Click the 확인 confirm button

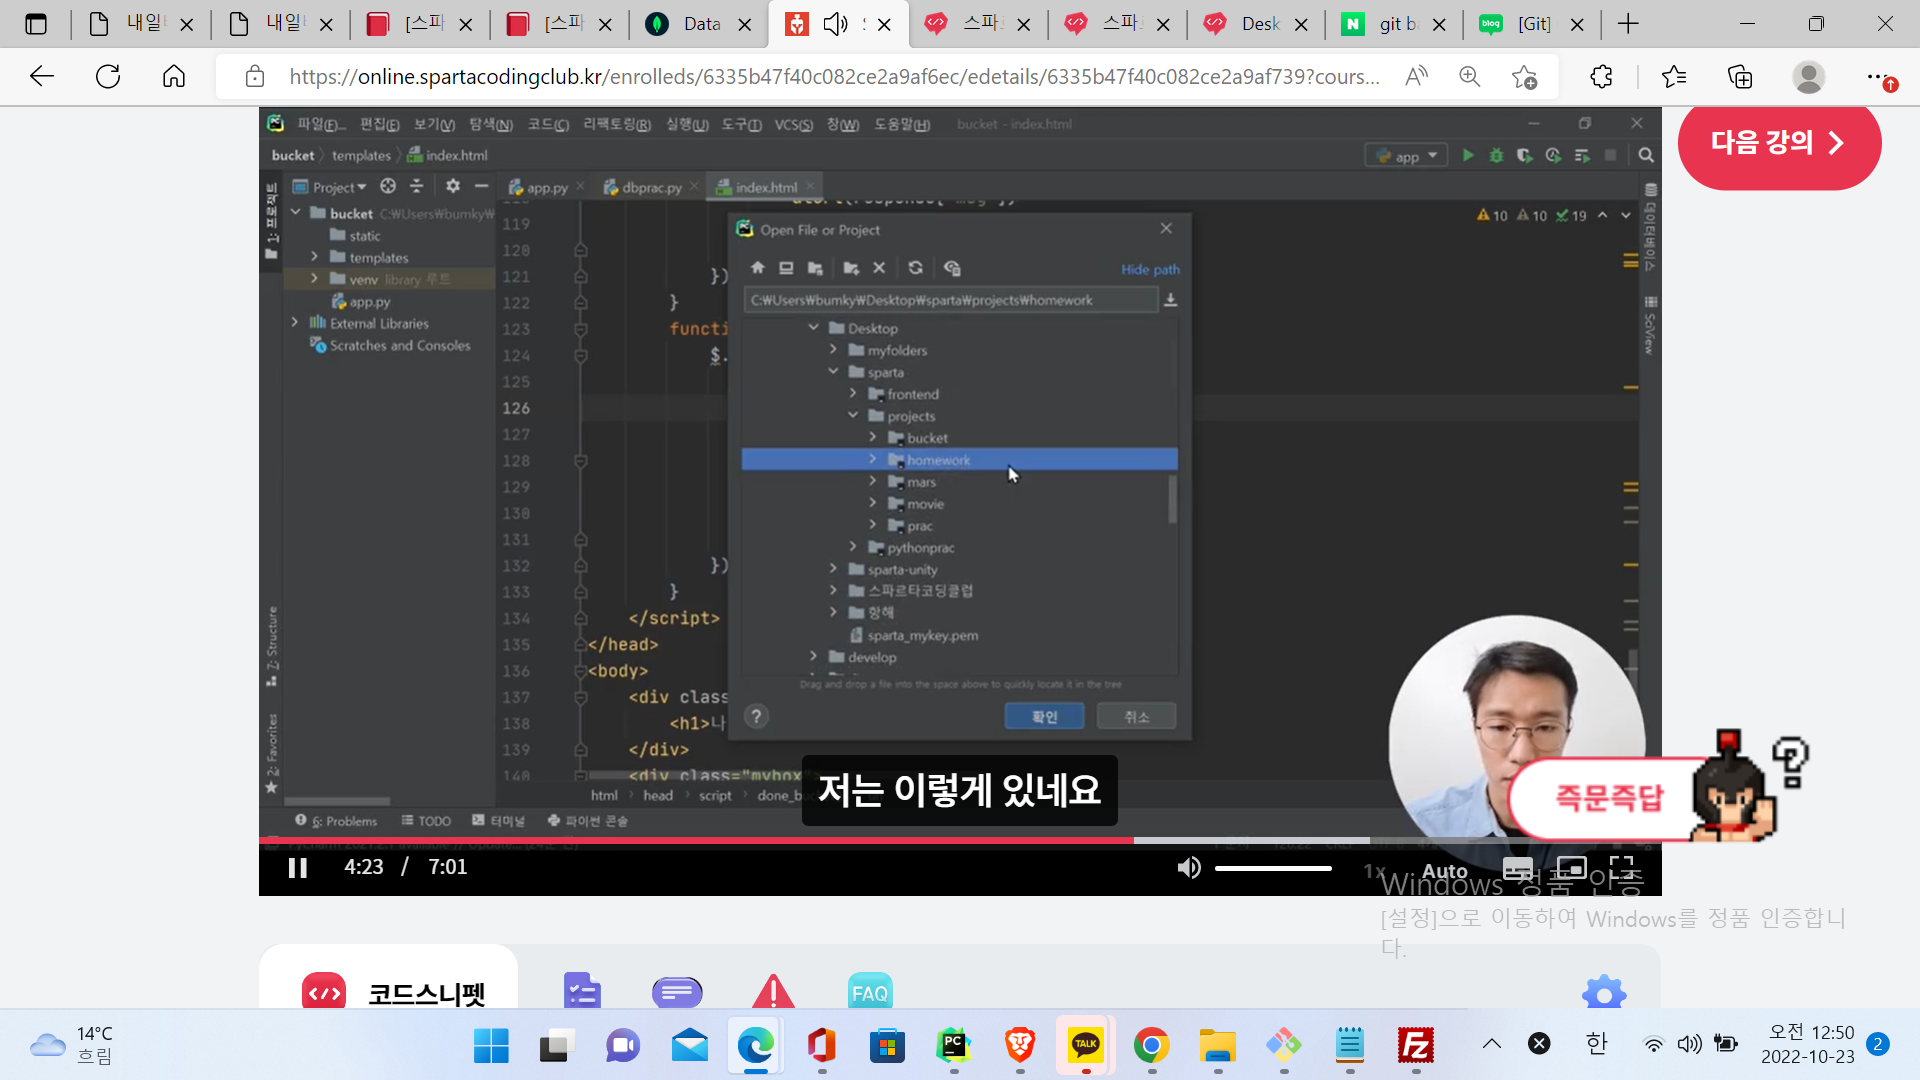click(x=1044, y=717)
